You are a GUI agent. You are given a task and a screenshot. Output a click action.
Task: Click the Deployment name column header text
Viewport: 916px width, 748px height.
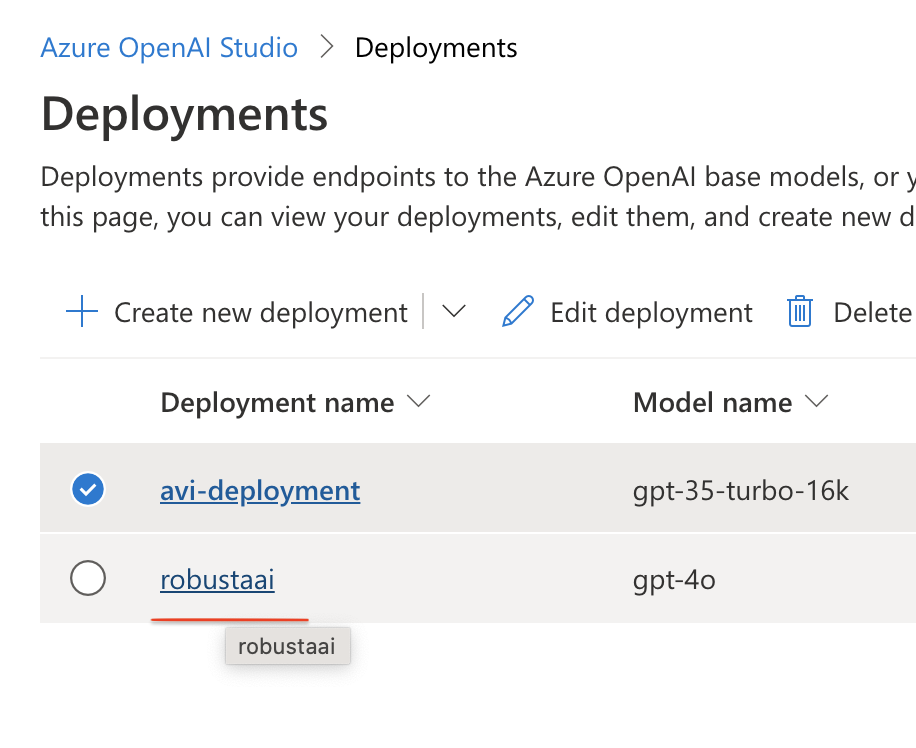tap(277, 403)
